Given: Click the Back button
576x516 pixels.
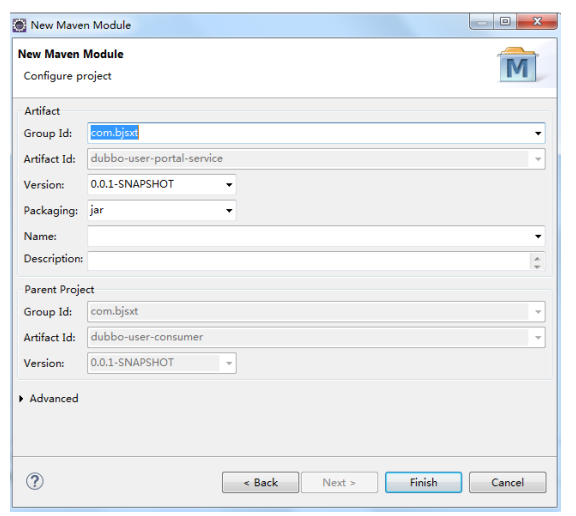Looking at the screenshot, I should (260, 483).
